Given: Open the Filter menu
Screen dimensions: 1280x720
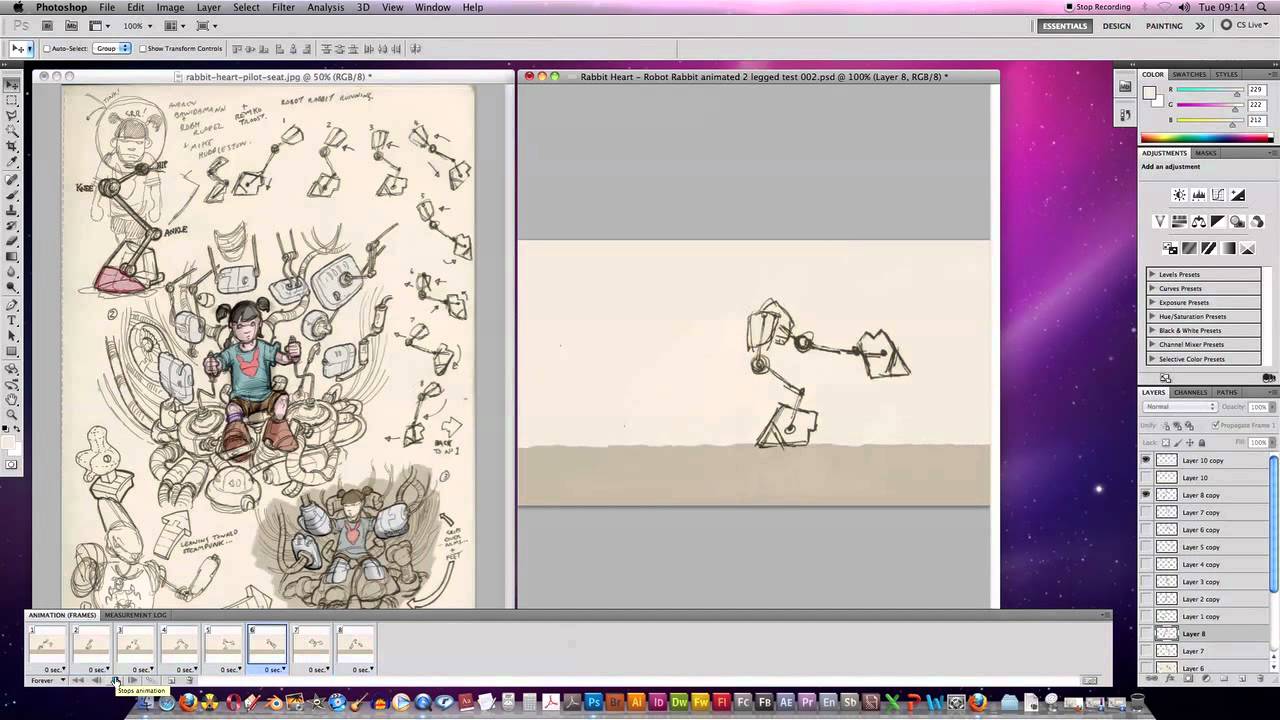Looking at the screenshot, I should click(x=283, y=7).
